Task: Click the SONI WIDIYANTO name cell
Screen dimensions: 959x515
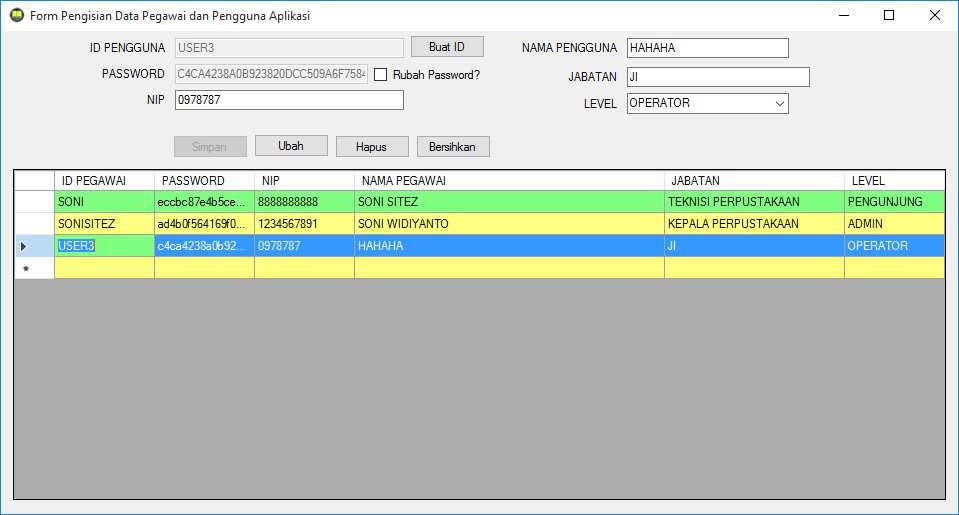Action: 508,224
